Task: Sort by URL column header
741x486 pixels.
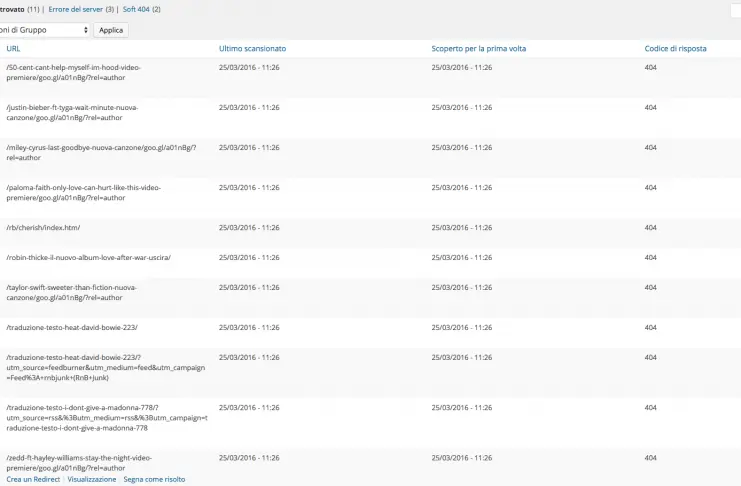Action: (x=13, y=48)
